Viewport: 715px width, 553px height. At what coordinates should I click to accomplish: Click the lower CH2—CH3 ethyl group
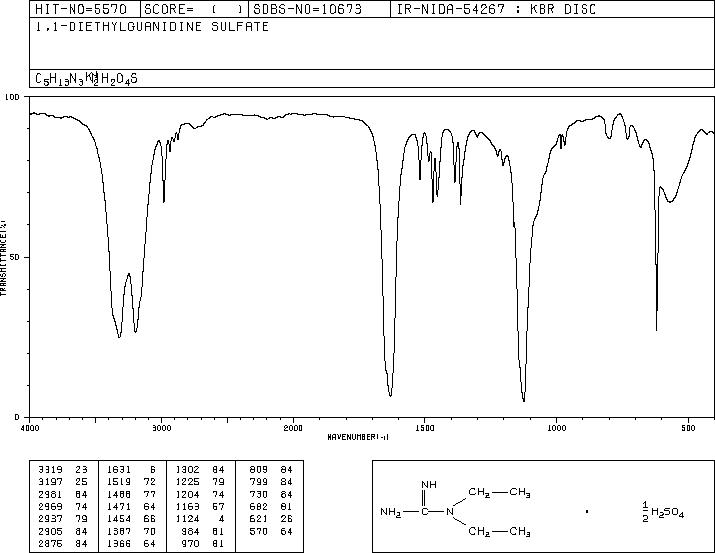(499, 532)
